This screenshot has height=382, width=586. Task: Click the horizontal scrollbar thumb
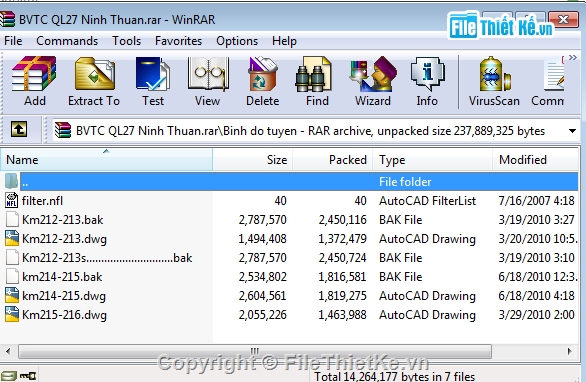pos(255,351)
